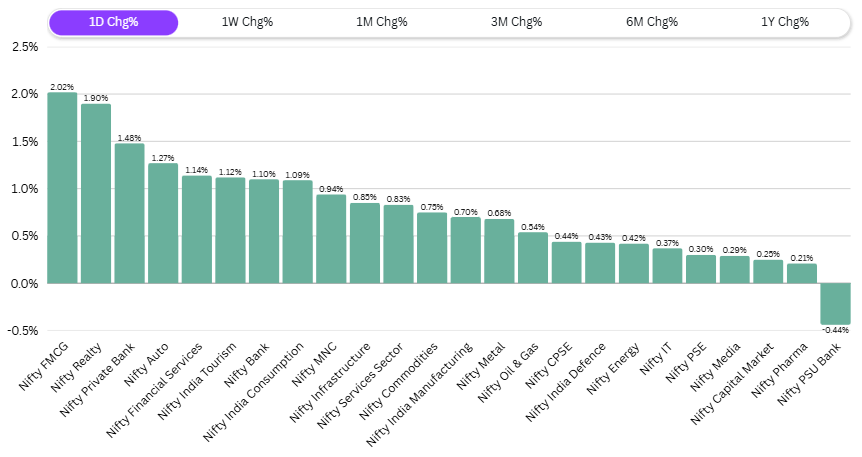Viewport: 862px width, 457px height.
Task: Click the Nifty FMCG bar
Action: point(62,188)
